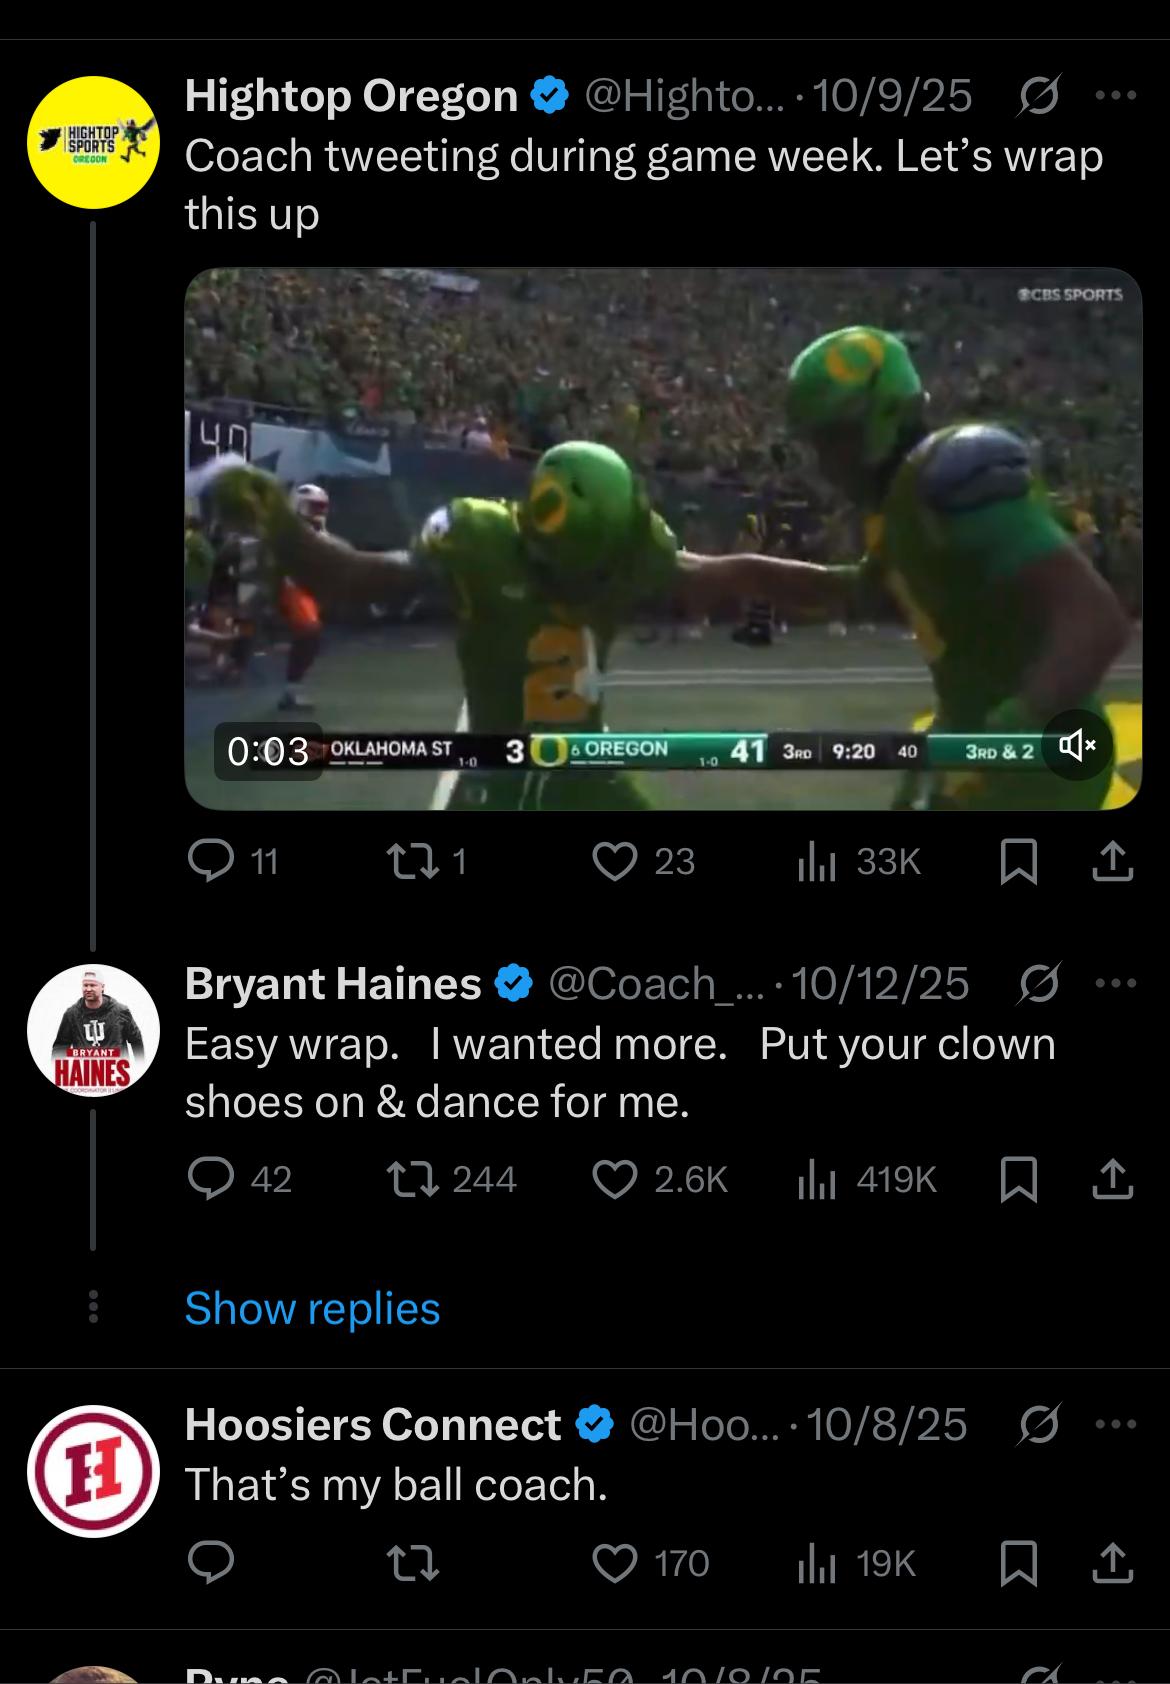Screen dimensions: 1170x1684
Task: Open Bryant Haines' profile name
Action: pos(333,984)
